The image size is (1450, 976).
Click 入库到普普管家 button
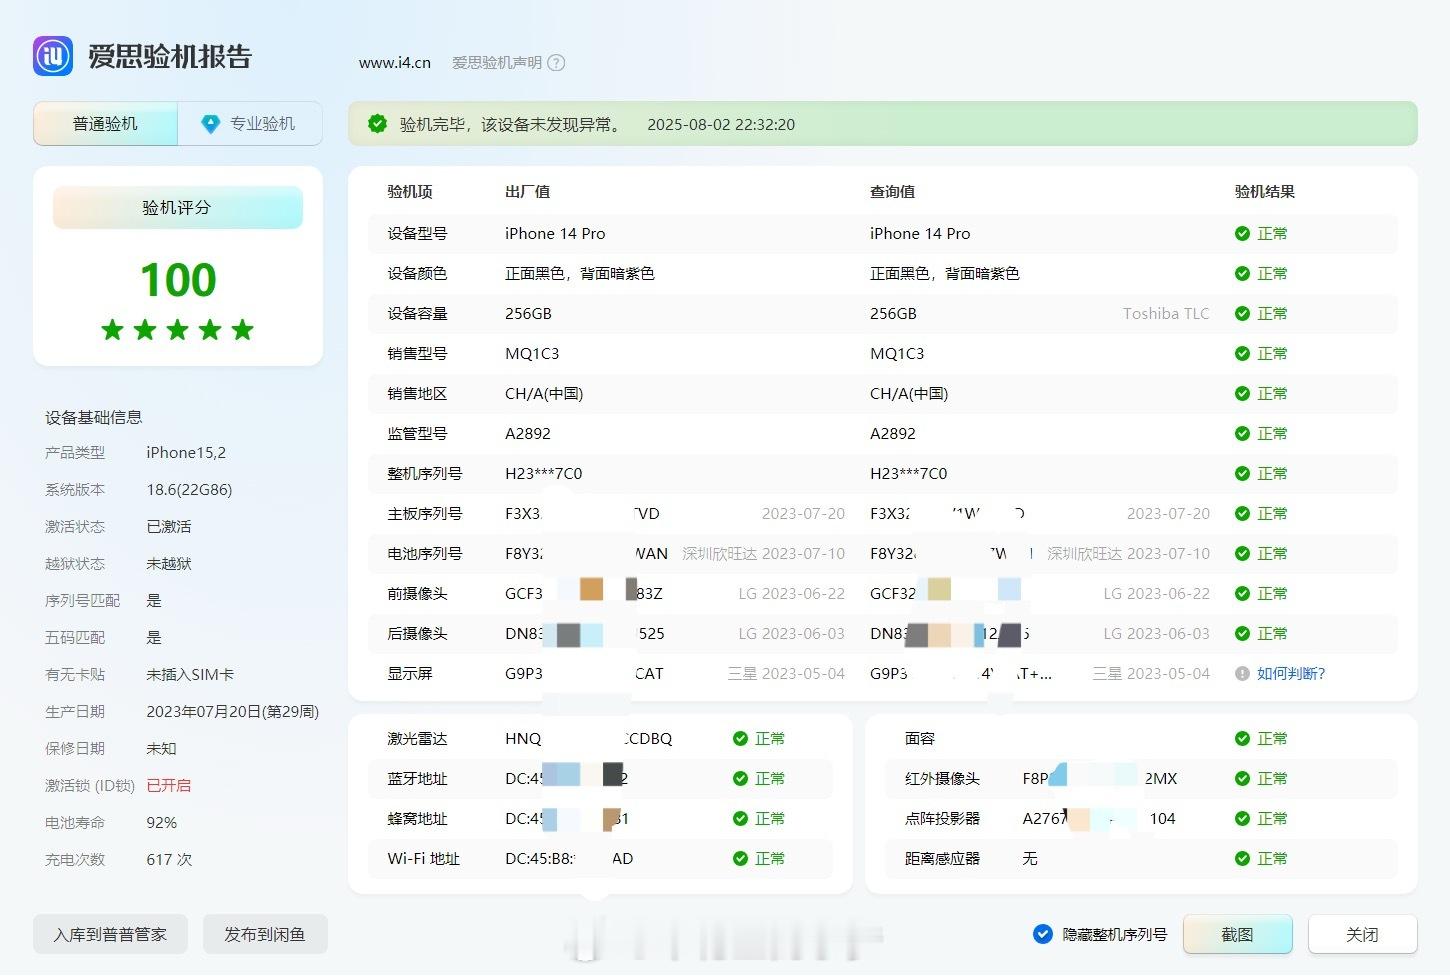tap(110, 934)
